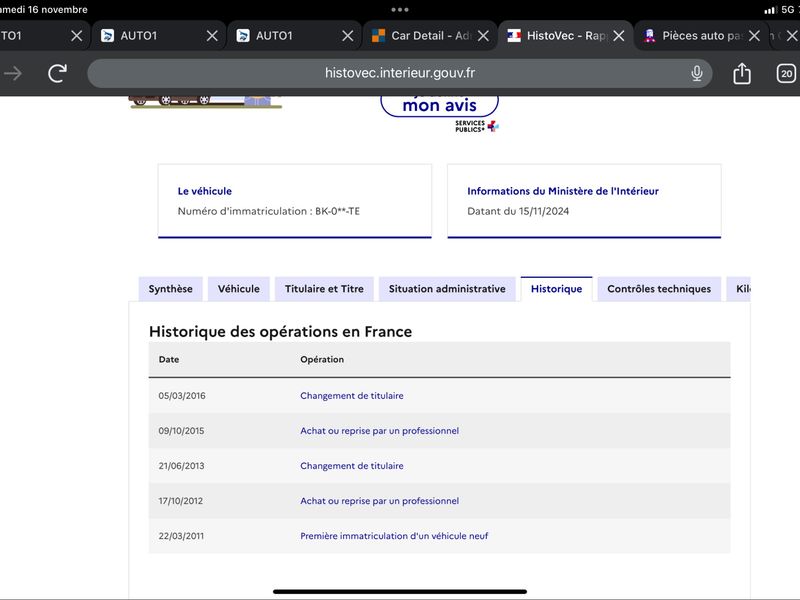Click the Numéro d'immatriculation BK-0**-TE text

coord(268,211)
